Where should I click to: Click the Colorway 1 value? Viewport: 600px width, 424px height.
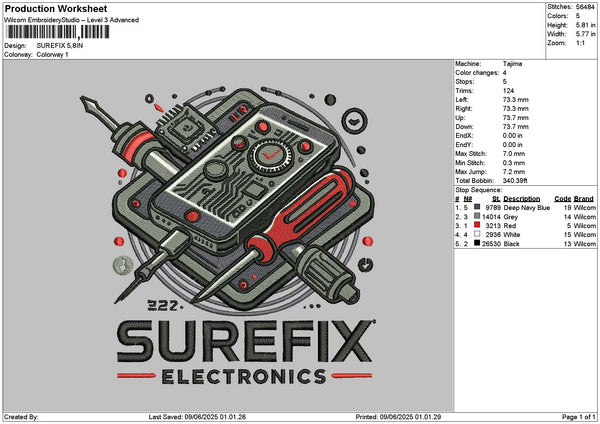point(53,54)
